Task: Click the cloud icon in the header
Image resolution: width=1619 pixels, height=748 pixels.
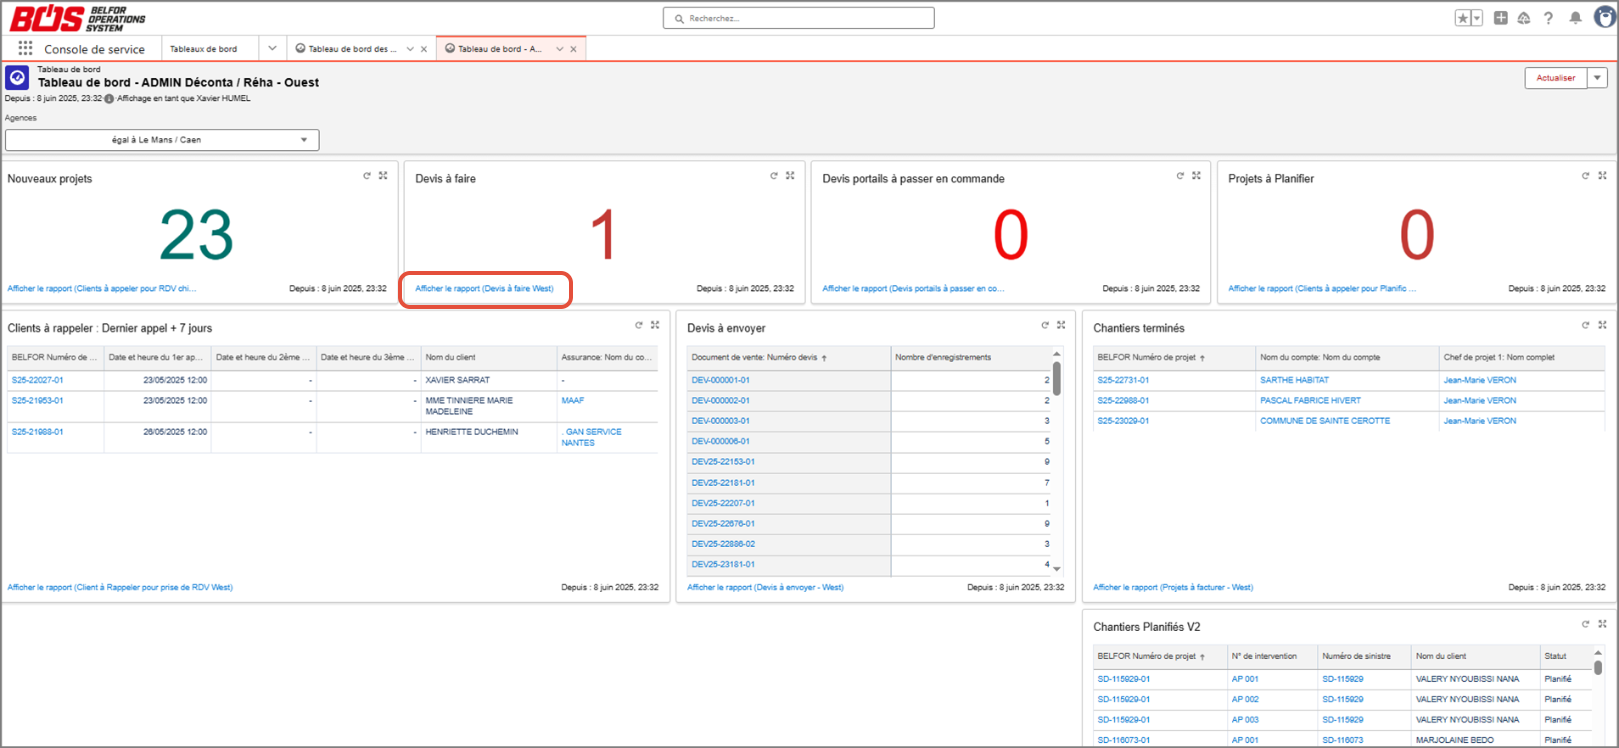Action: tap(1524, 18)
